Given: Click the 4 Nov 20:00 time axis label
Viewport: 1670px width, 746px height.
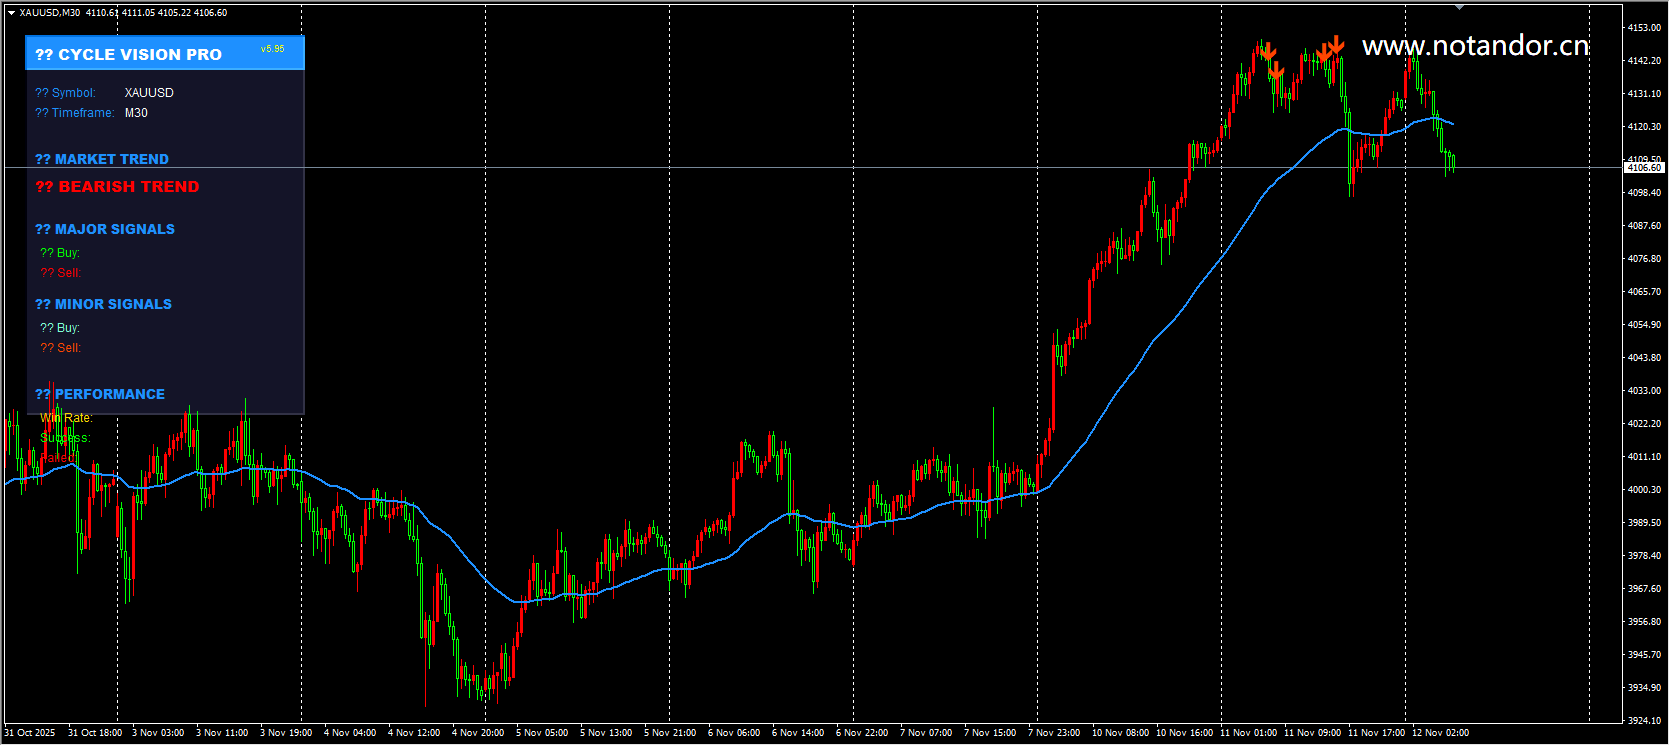Looking at the screenshot, I should pos(478,733).
